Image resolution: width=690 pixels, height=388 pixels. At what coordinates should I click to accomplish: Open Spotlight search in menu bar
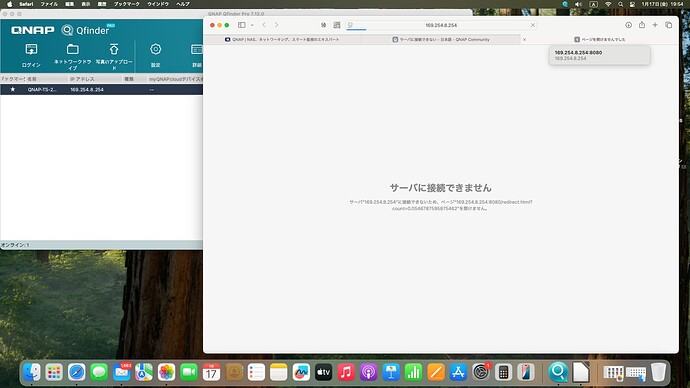620,4
